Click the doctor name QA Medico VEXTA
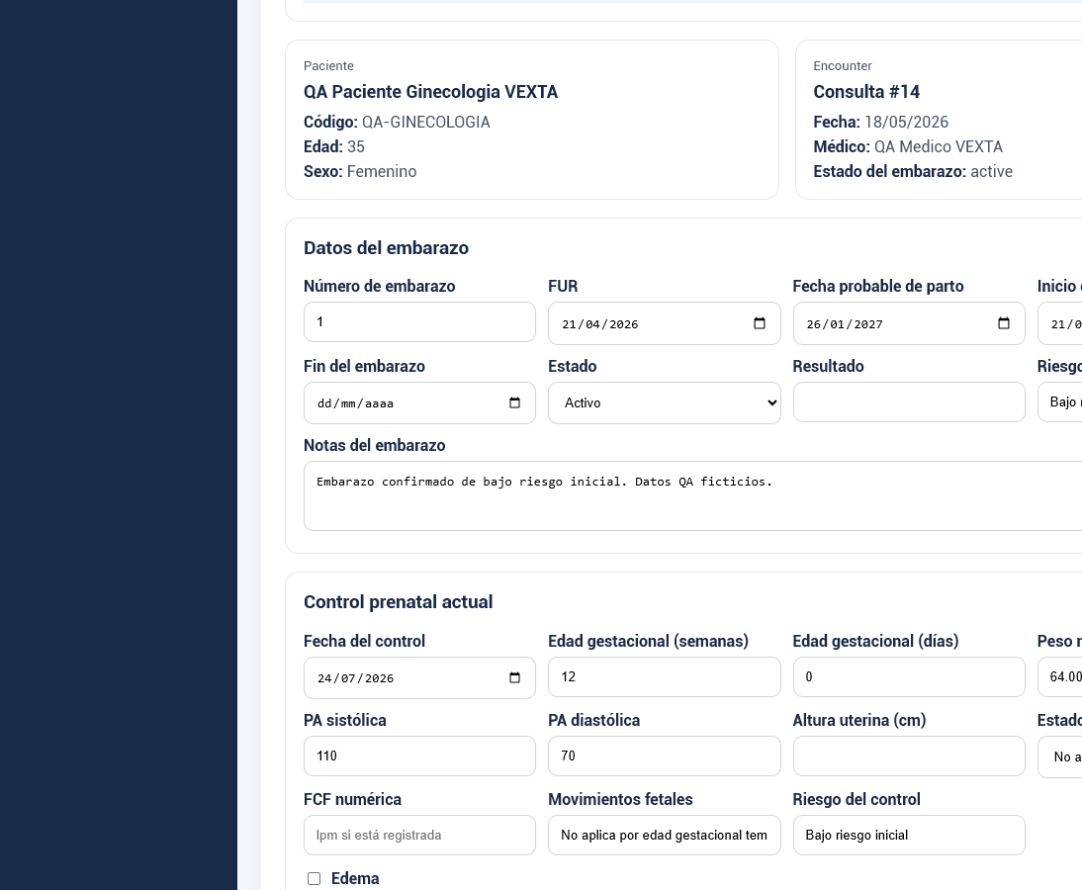Image resolution: width=1082 pixels, height=890 pixels. (x=938, y=147)
